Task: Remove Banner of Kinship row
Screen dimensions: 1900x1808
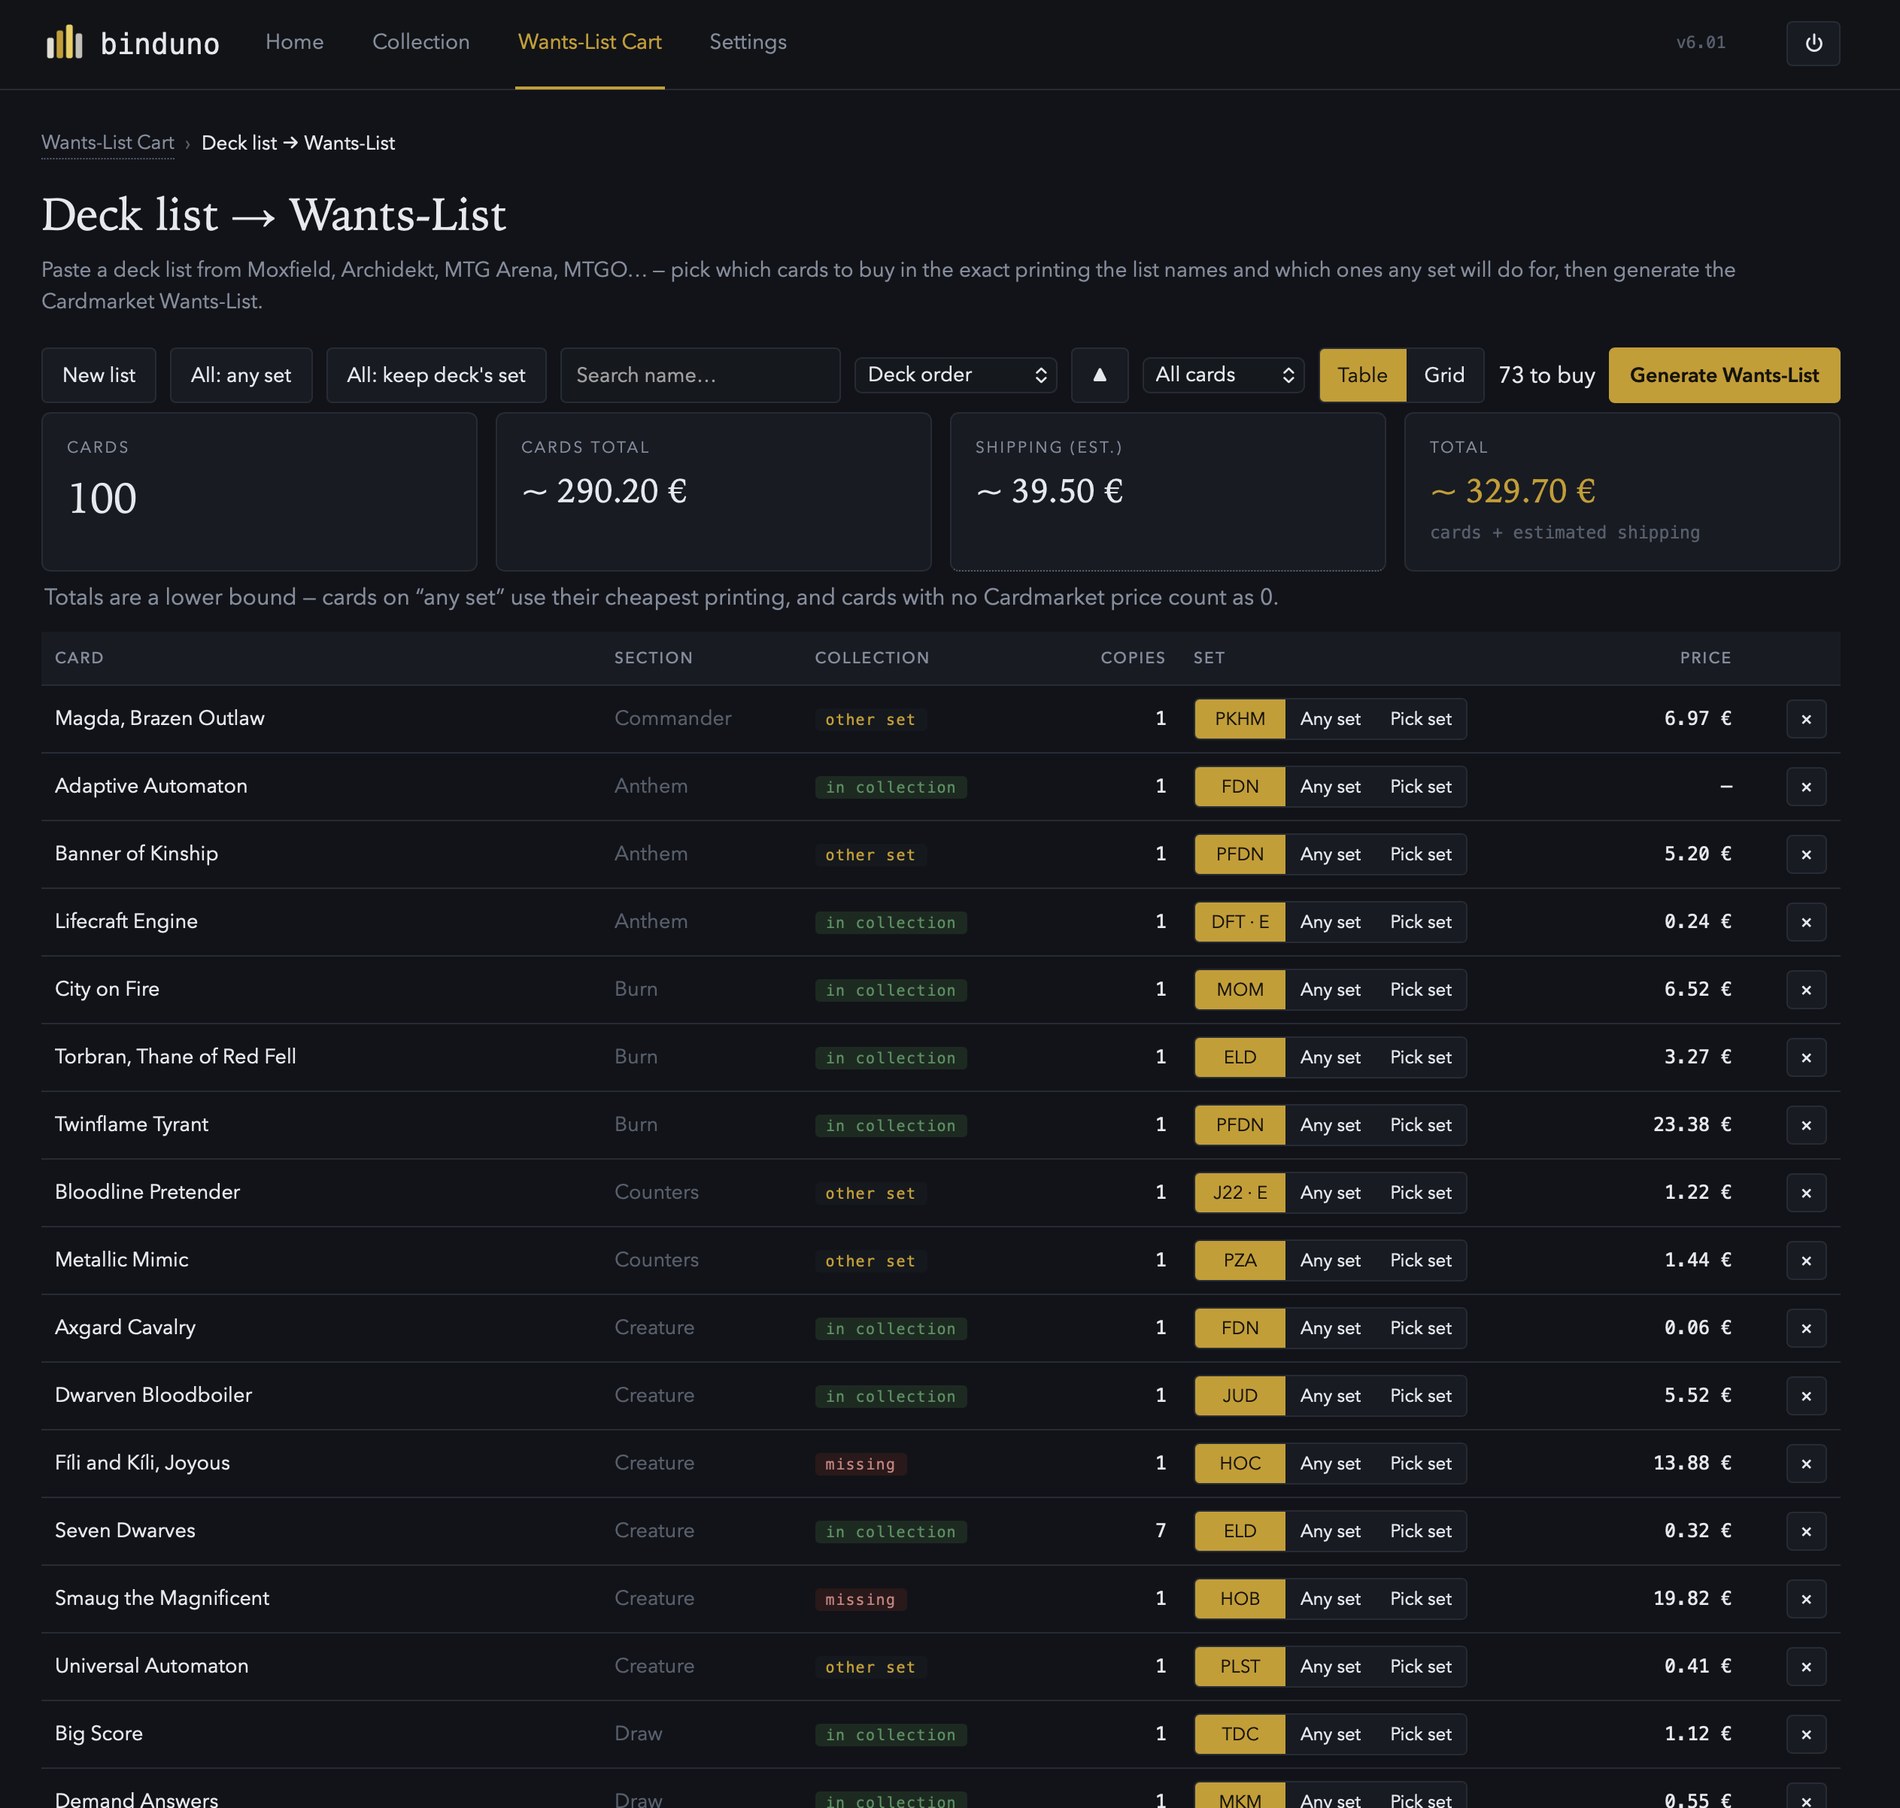Action: (1806, 854)
